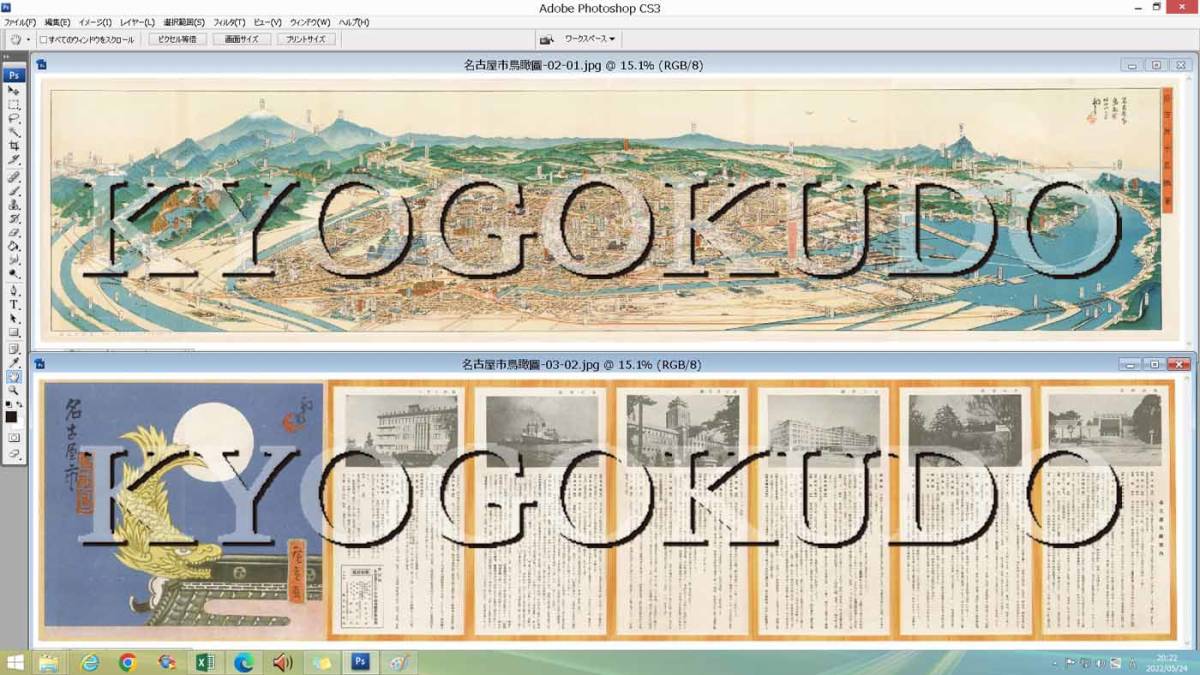This screenshot has width=1200, height=675.
Task: Select the Eyedropper tool
Action: (14, 362)
